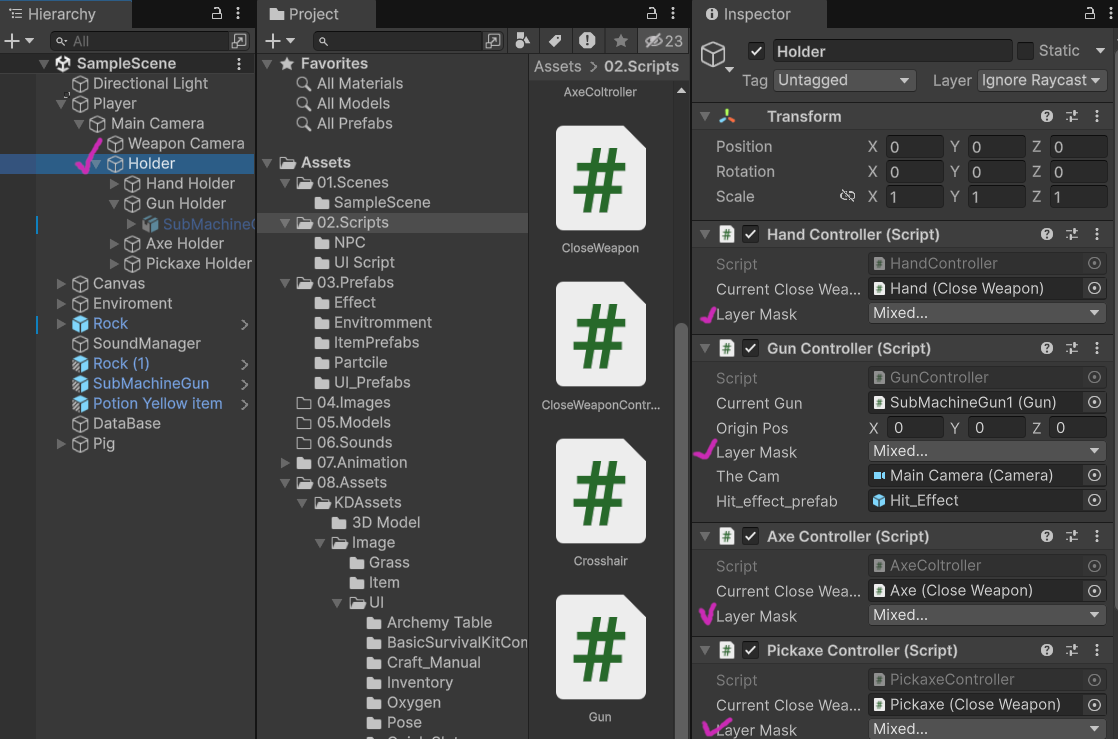The height and width of the screenshot is (739, 1118).
Task: Select the Gun script asset
Action: click(x=600, y=660)
